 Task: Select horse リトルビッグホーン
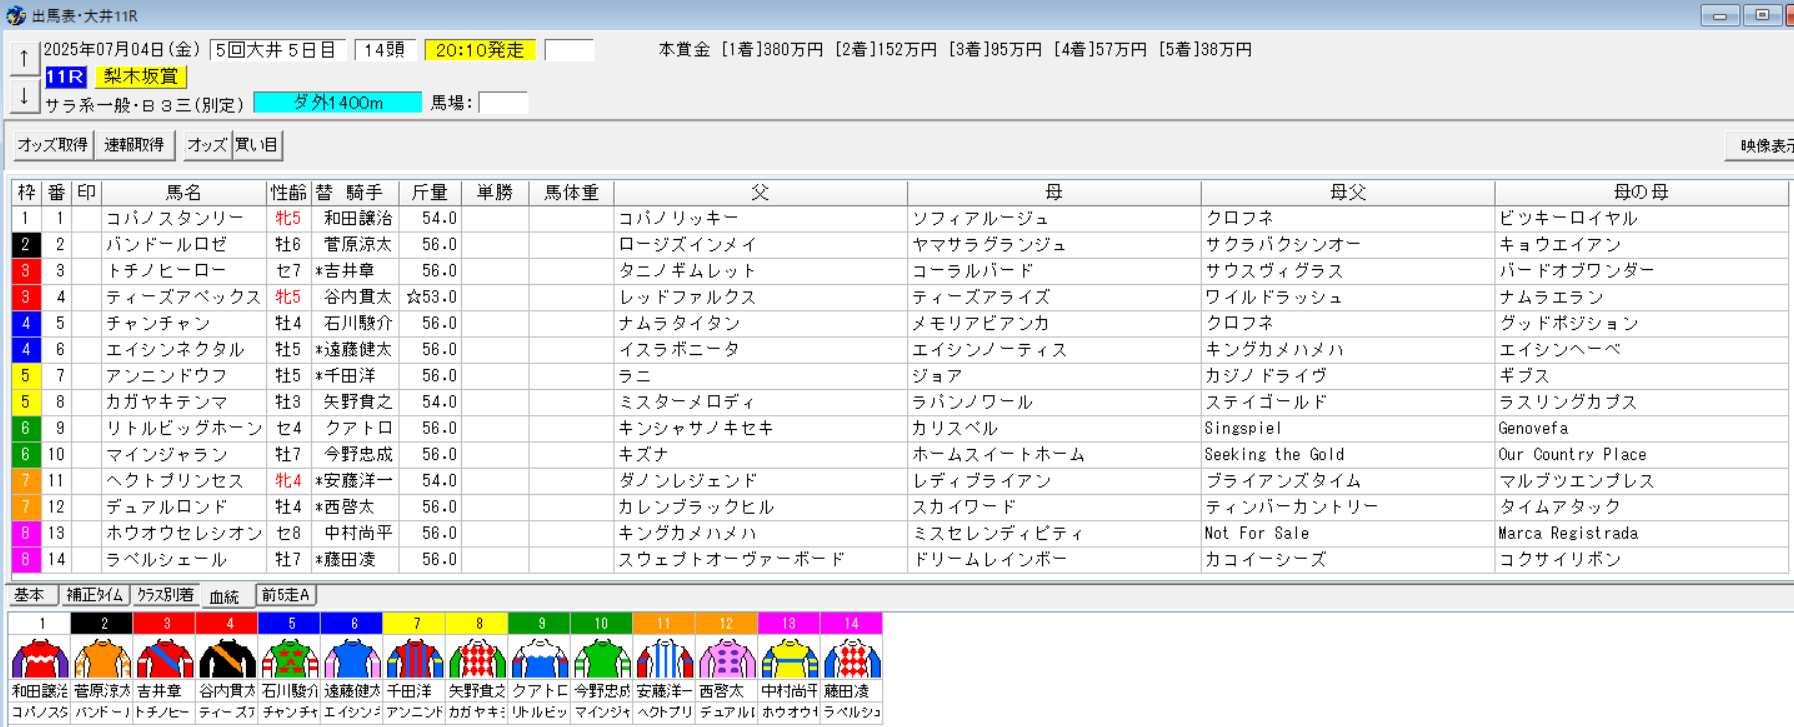click(183, 428)
